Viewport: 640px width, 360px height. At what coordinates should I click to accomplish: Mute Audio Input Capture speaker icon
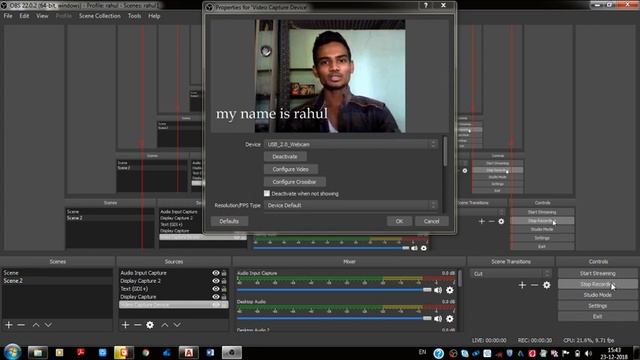(x=438, y=290)
